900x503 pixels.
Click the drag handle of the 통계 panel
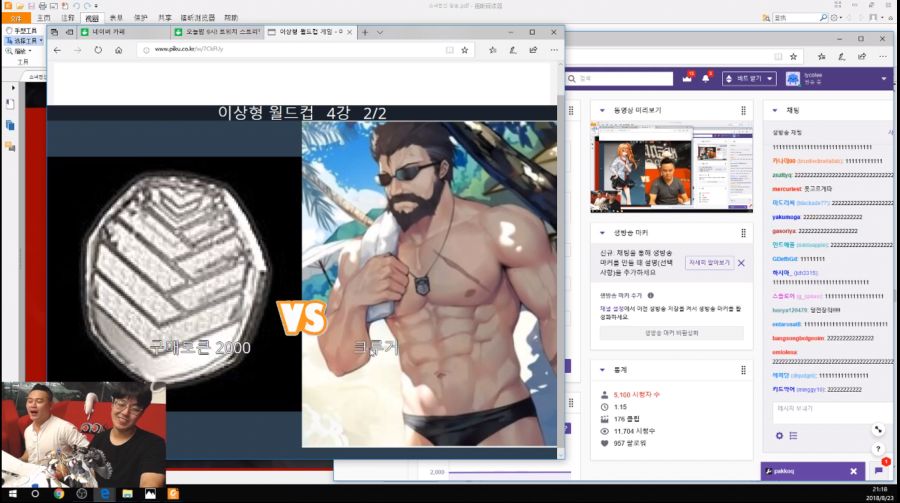[x=743, y=370]
